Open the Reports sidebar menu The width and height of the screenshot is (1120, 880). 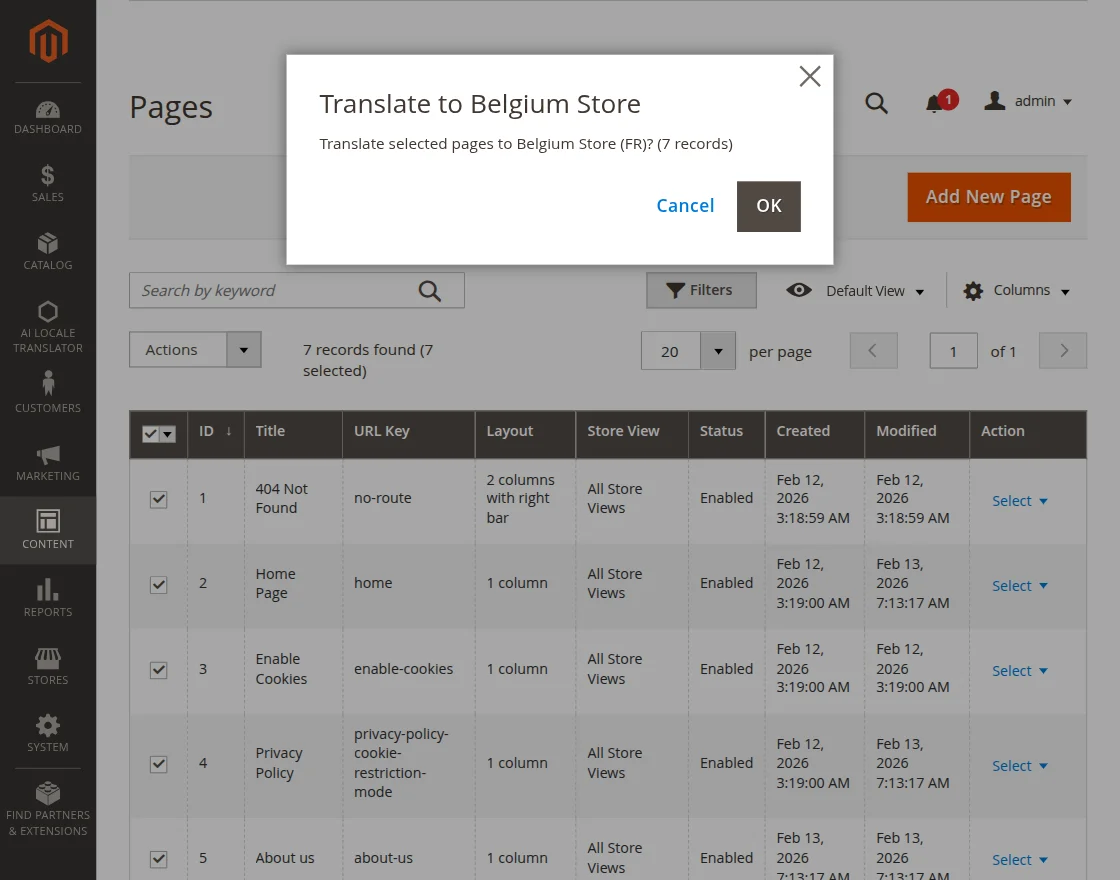48,598
